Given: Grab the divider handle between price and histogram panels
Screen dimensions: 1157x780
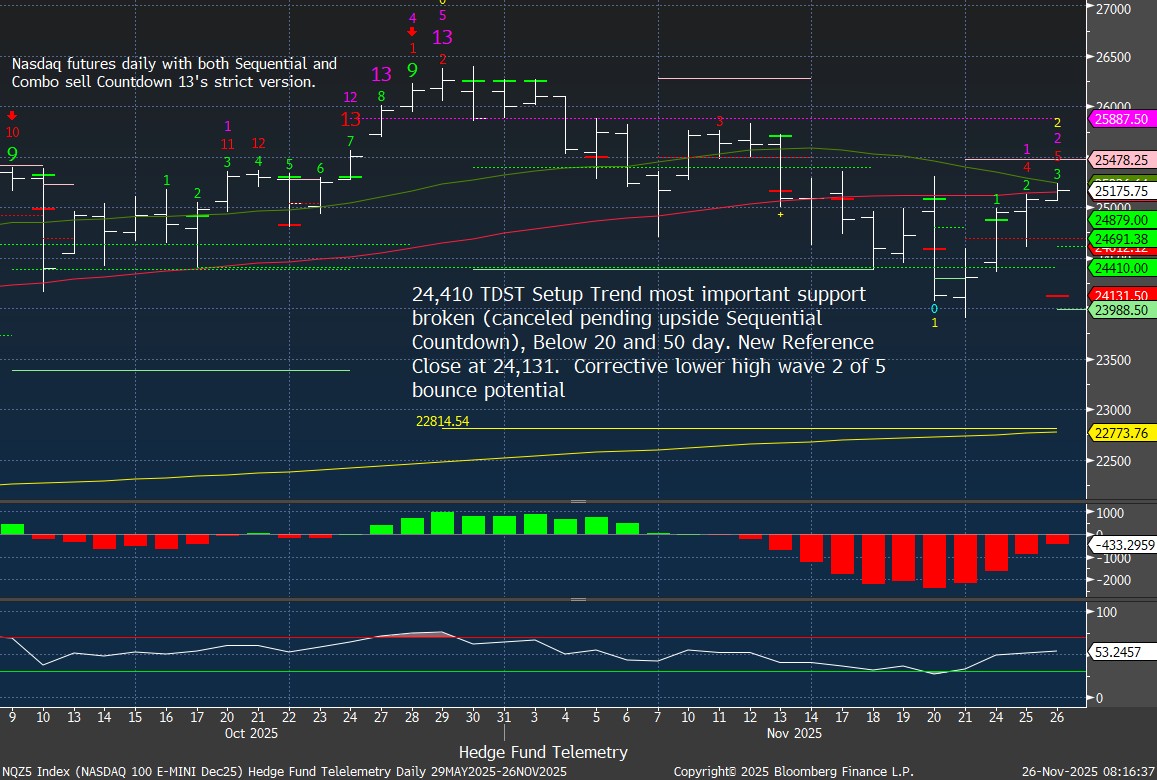Looking at the screenshot, I should click(578, 500).
